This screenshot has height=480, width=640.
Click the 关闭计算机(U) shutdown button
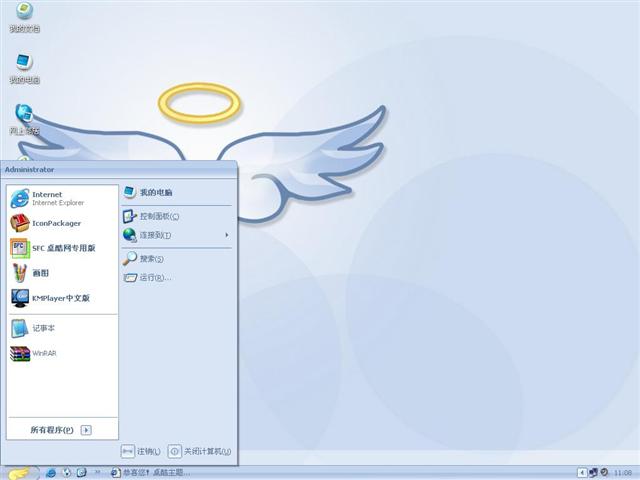tap(199, 451)
